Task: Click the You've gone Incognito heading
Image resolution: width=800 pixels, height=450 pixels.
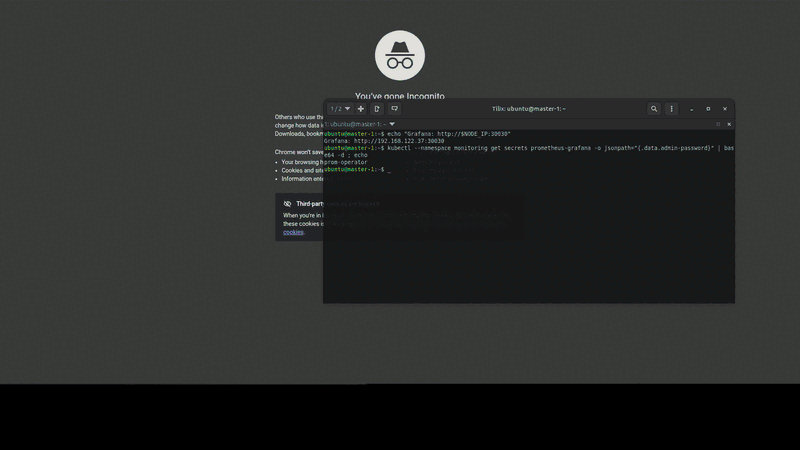Action: [x=399, y=96]
